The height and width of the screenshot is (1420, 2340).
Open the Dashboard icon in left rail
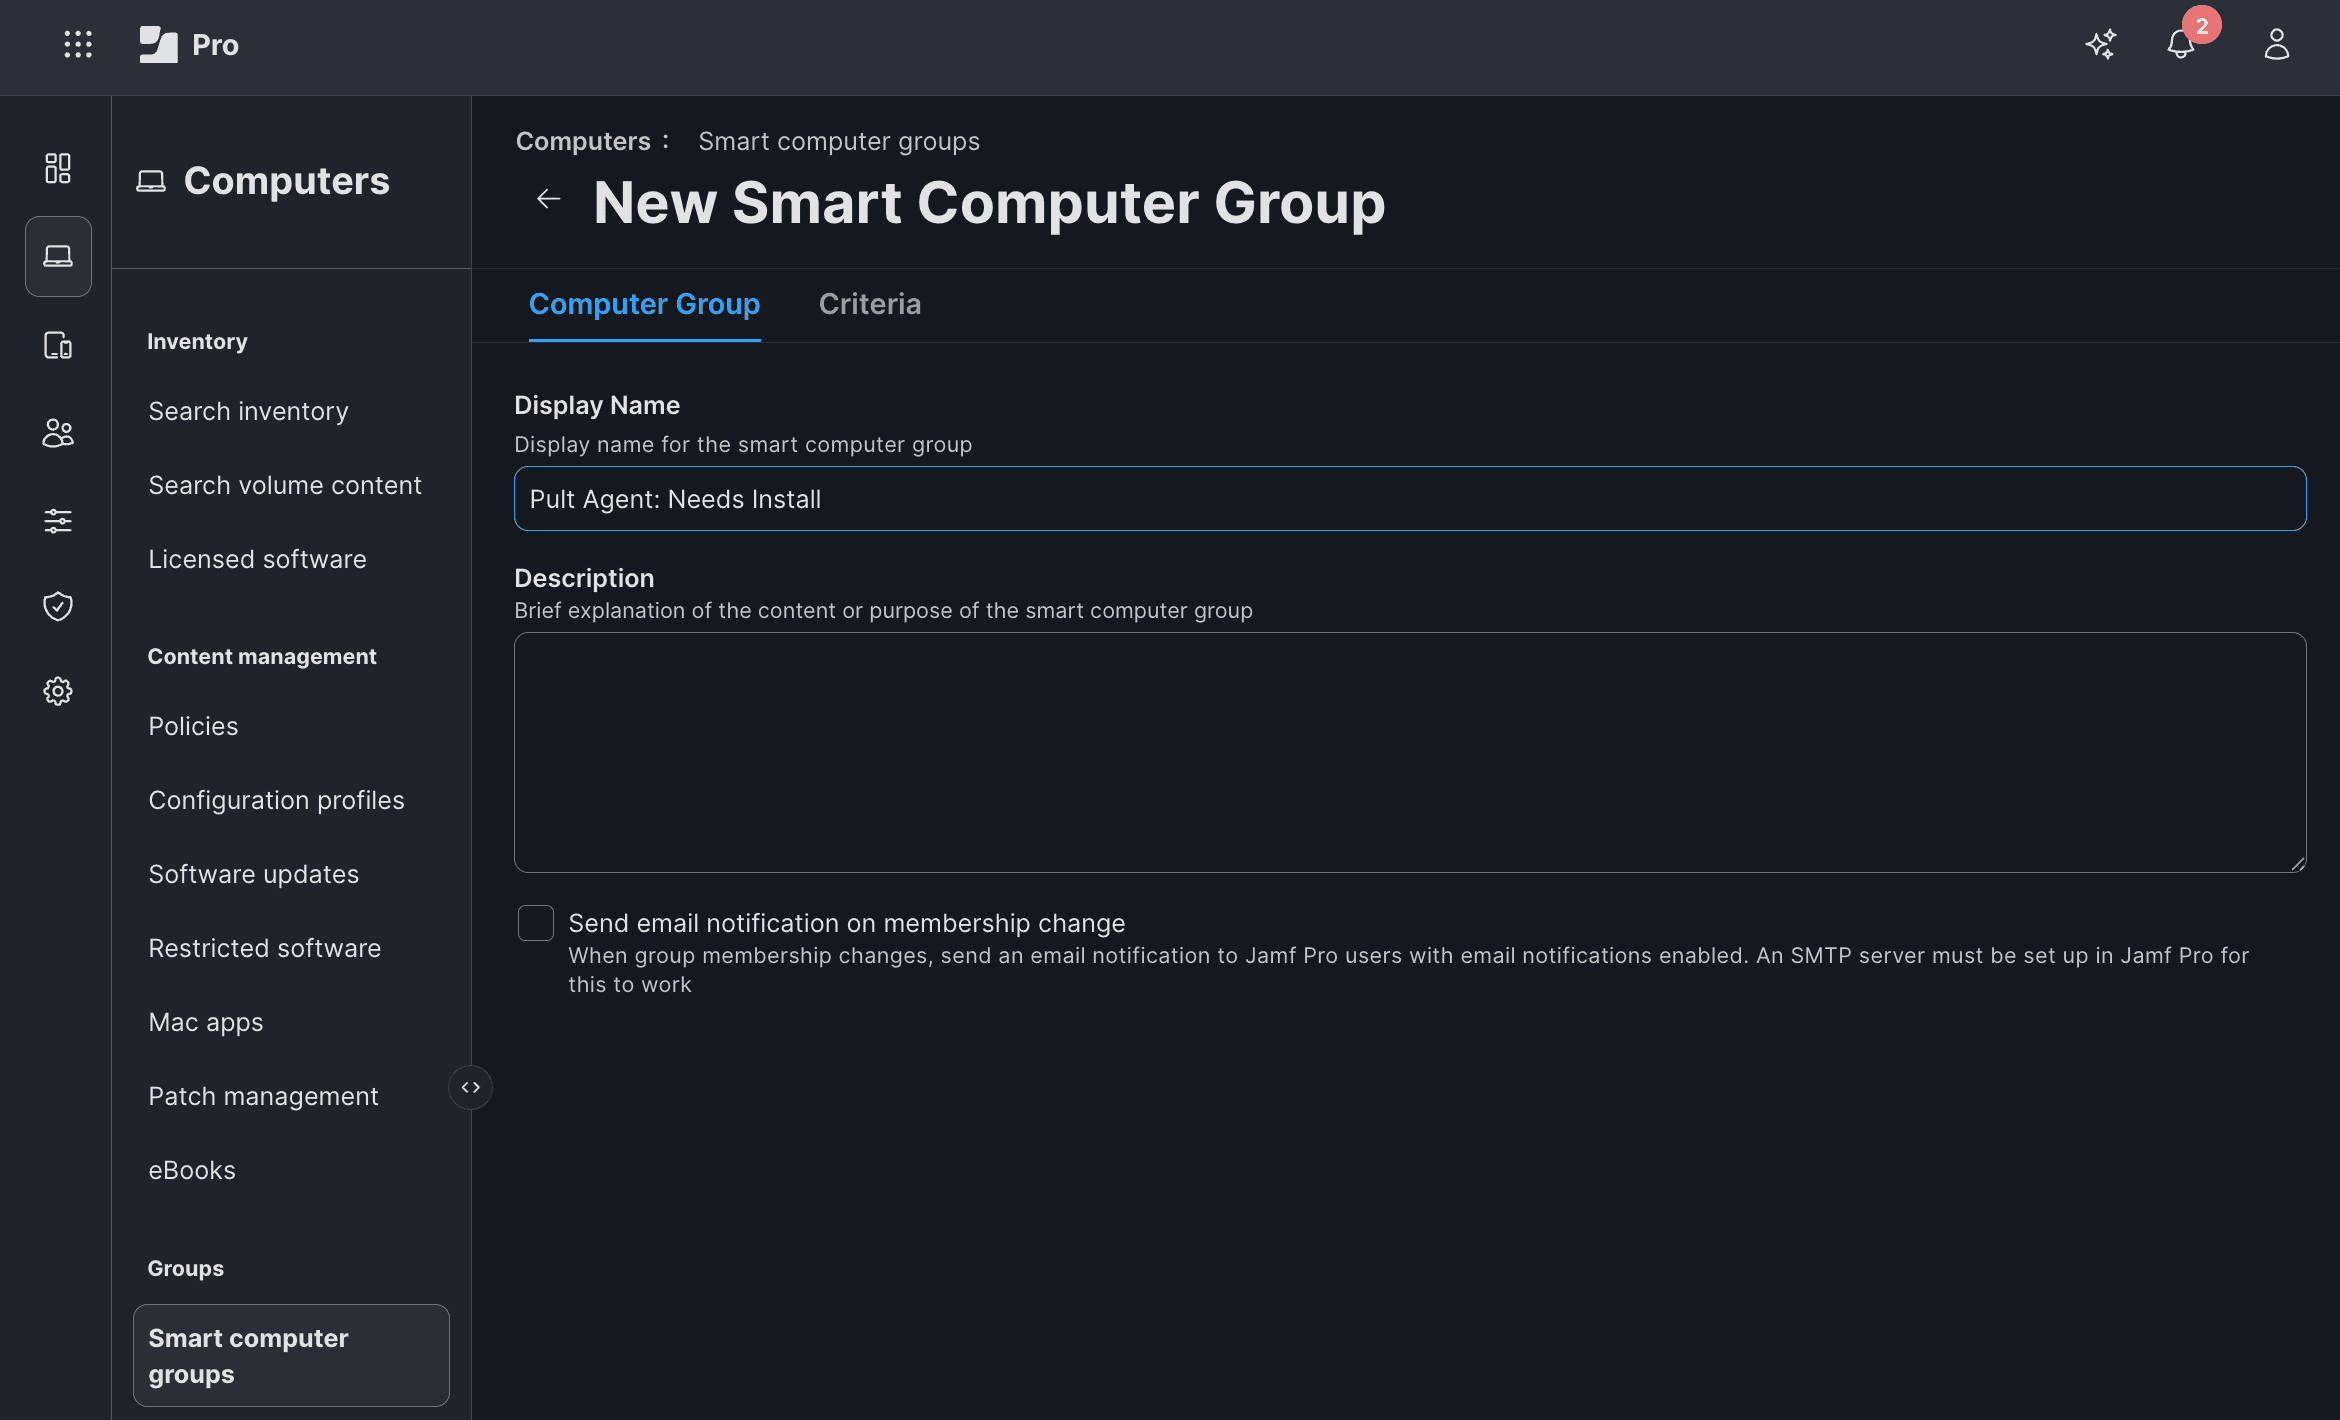pos(58,168)
